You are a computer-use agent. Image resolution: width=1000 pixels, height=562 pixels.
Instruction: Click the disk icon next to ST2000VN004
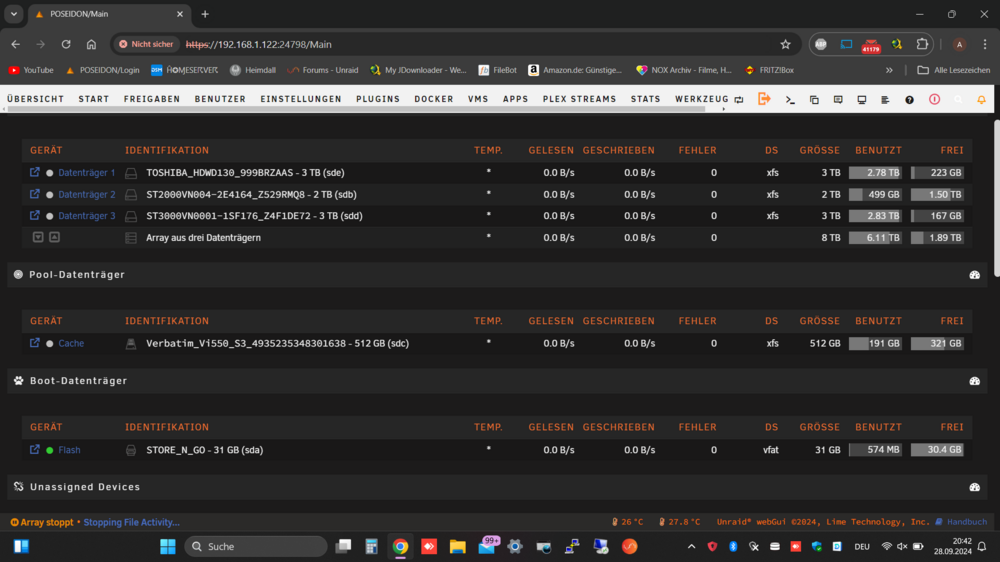(x=131, y=195)
